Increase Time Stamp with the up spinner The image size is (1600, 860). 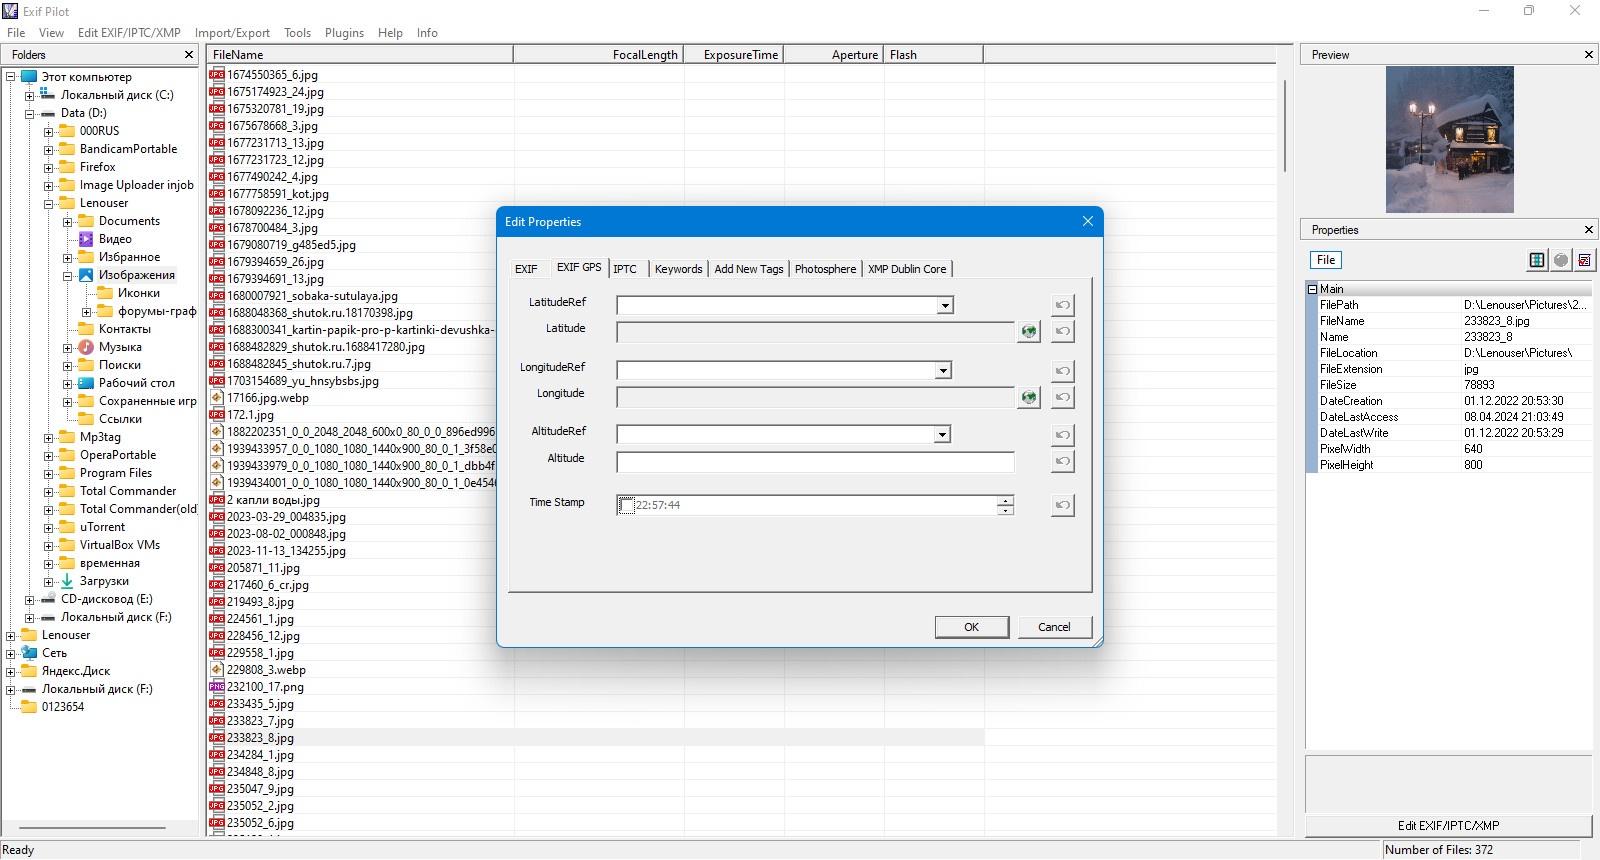(1005, 500)
